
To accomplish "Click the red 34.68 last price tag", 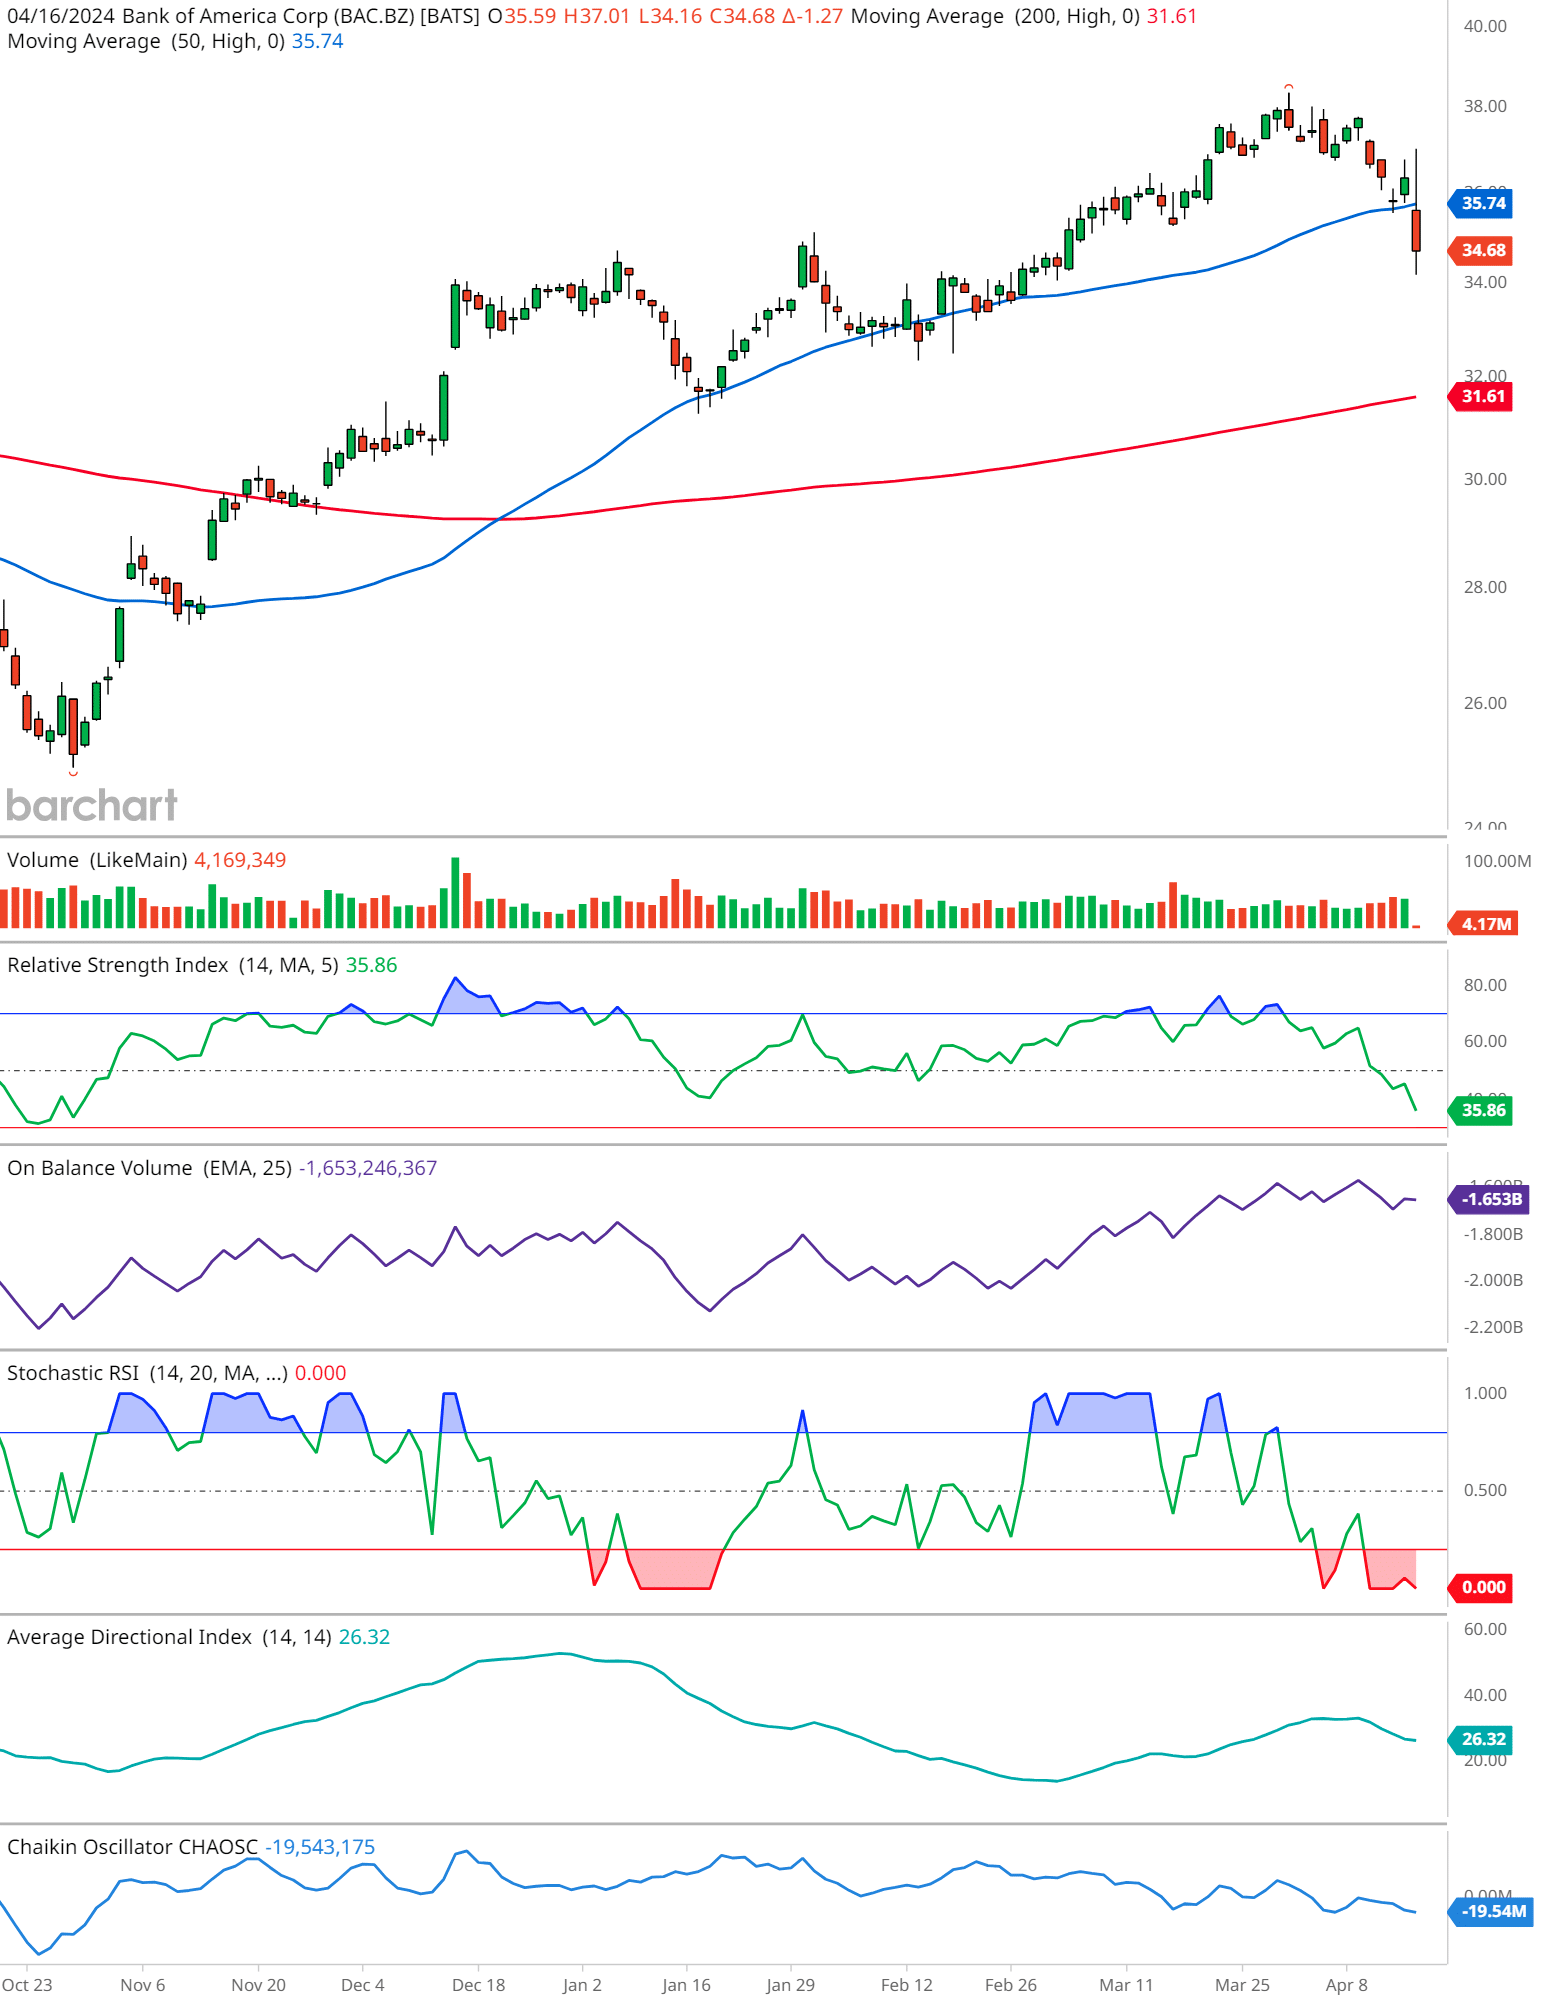I will [x=1481, y=250].
